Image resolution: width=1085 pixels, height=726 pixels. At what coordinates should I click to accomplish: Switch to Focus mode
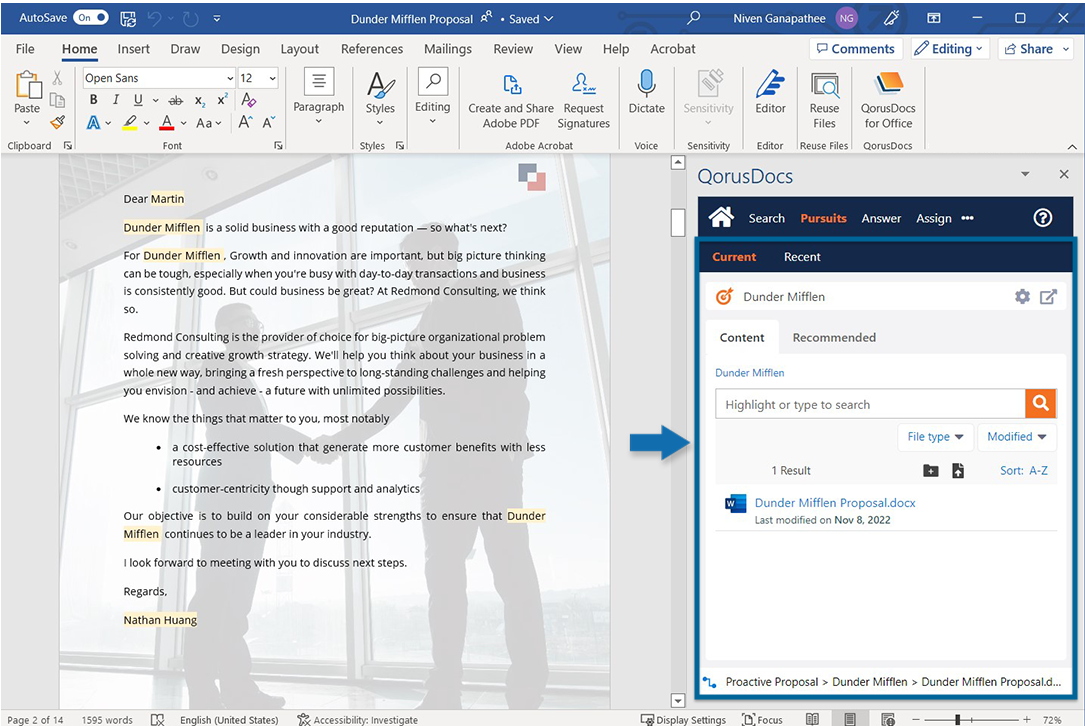coord(762,720)
